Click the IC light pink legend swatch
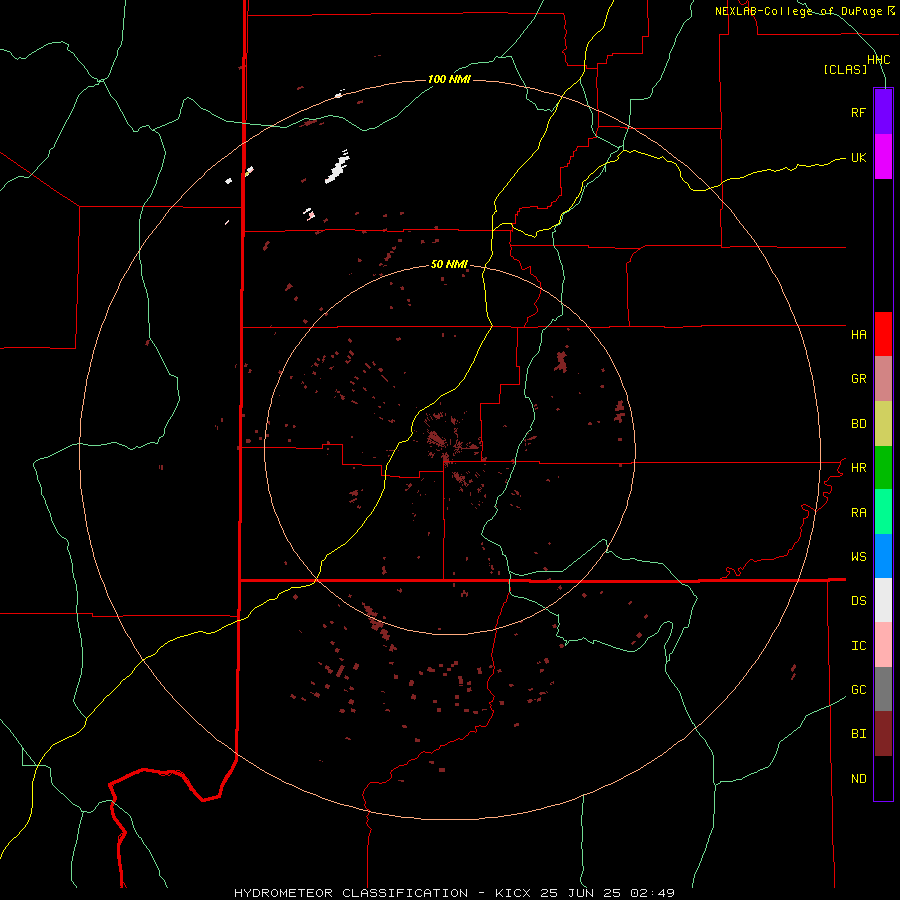 tap(883, 645)
